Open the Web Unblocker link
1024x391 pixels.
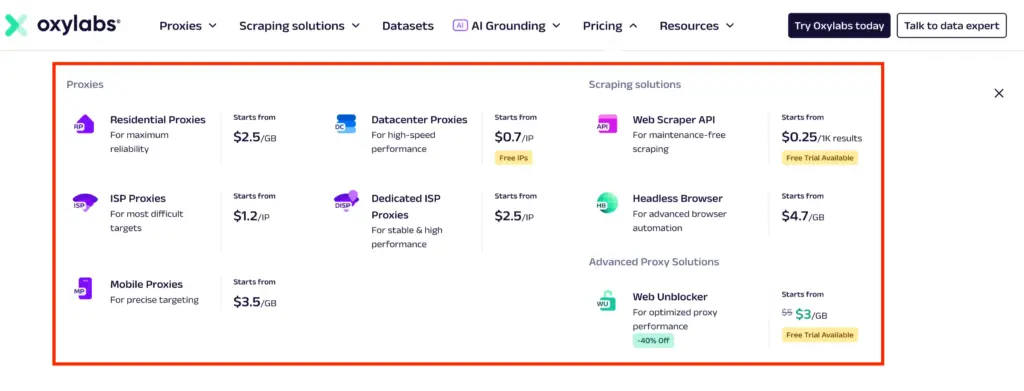click(x=670, y=297)
